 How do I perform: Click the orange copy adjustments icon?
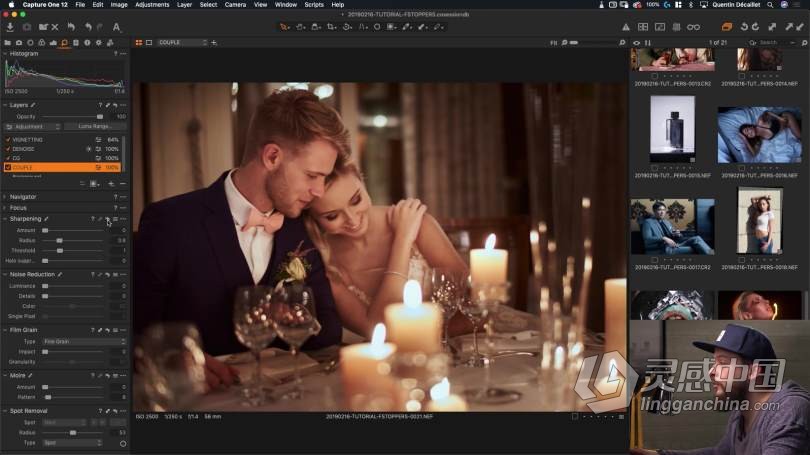pos(727,27)
